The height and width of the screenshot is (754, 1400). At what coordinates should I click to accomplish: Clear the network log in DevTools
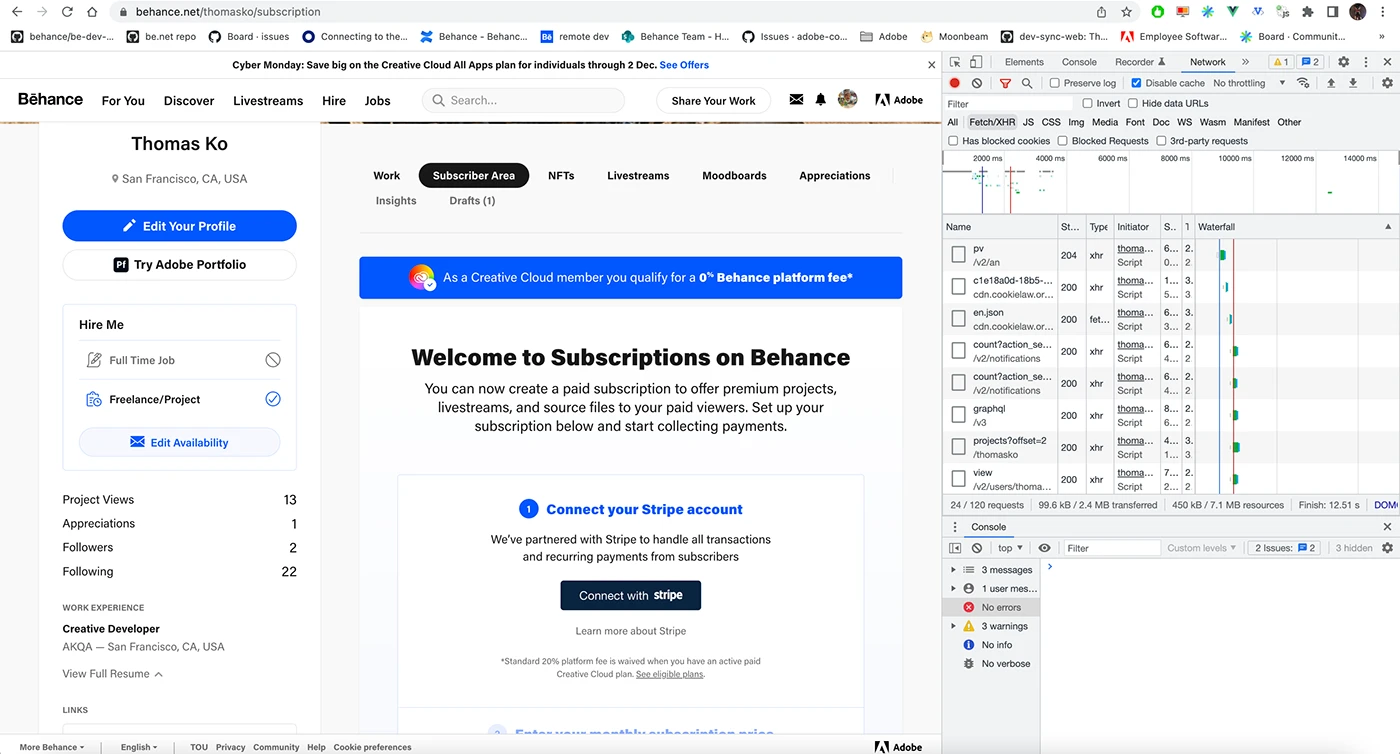pos(977,83)
